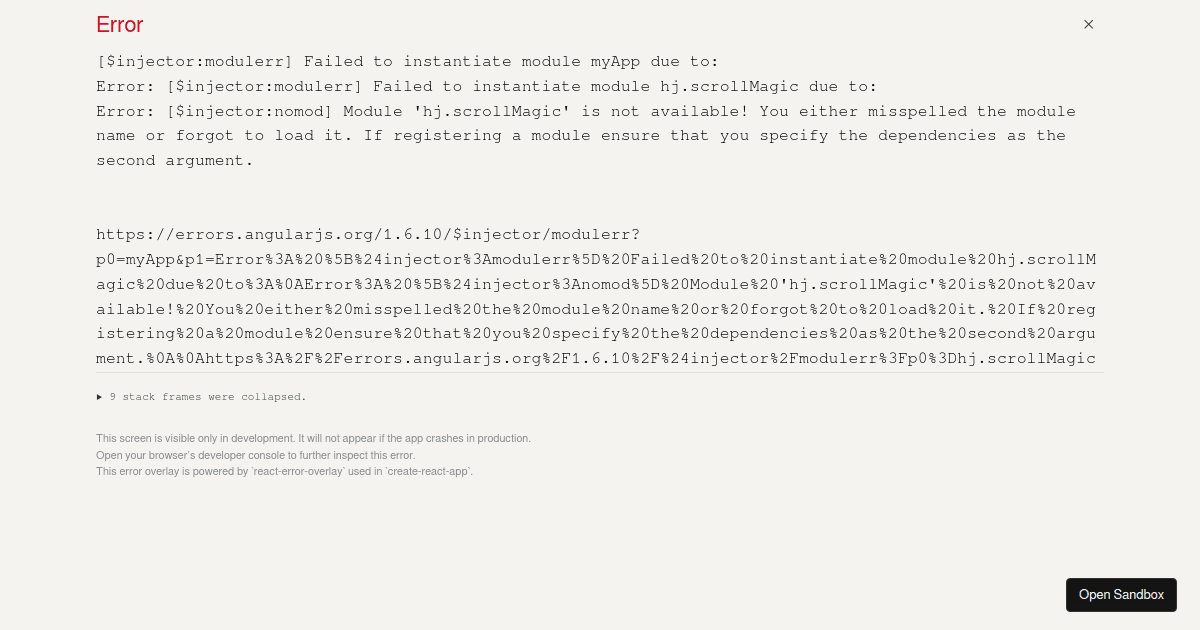This screenshot has width=1200, height=630.
Task: Click the red Error heading
Action: [x=119, y=25]
